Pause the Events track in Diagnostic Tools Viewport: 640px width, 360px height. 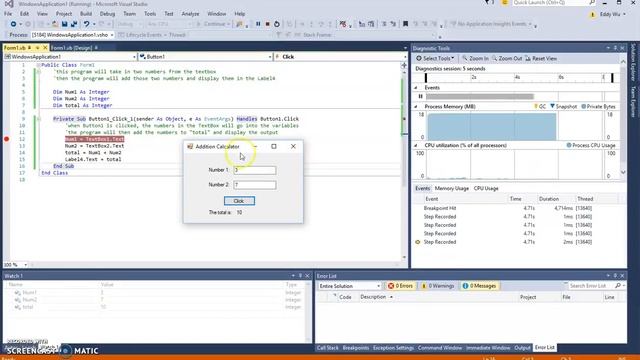(420, 96)
